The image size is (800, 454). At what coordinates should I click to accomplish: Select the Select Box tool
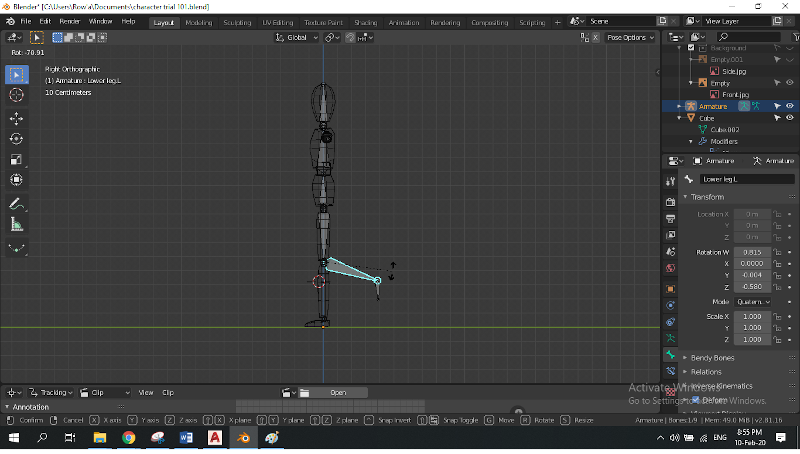tap(17, 74)
